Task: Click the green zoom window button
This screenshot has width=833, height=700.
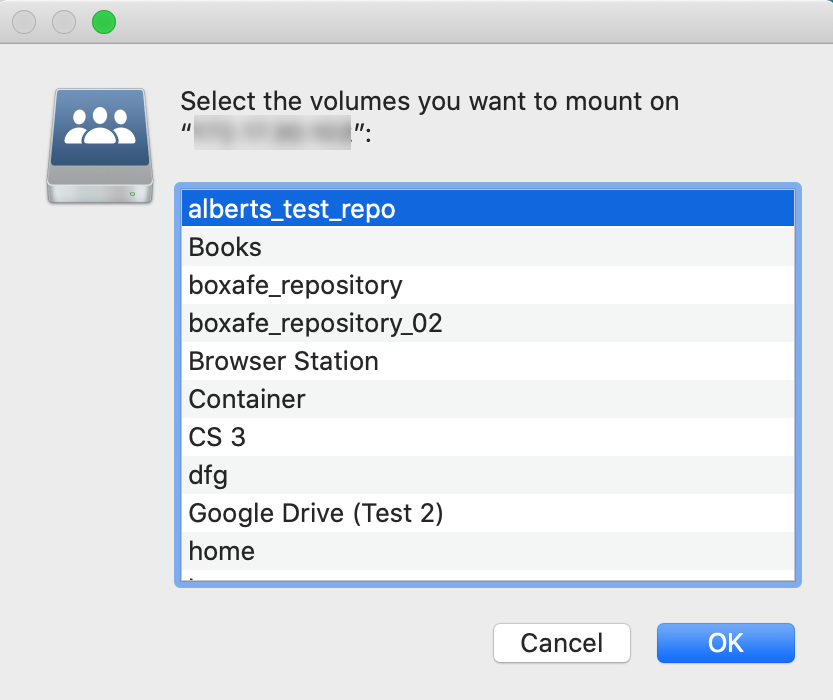Action: [103, 21]
